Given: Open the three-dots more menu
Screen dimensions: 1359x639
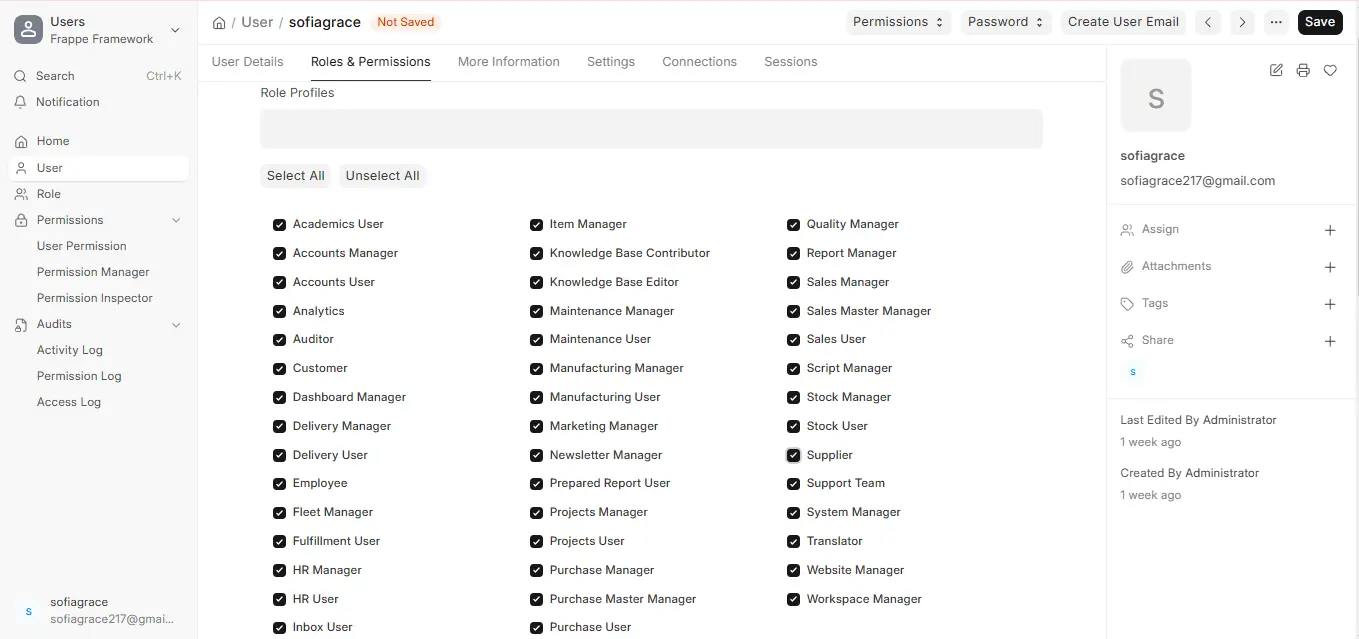Looking at the screenshot, I should point(1275,22).
